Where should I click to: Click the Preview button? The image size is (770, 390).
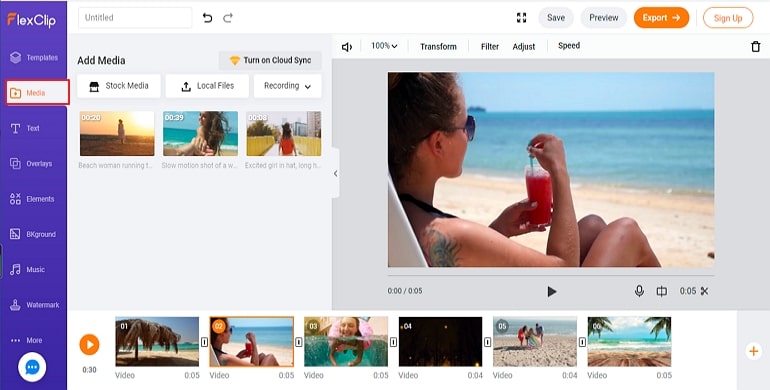604,18
